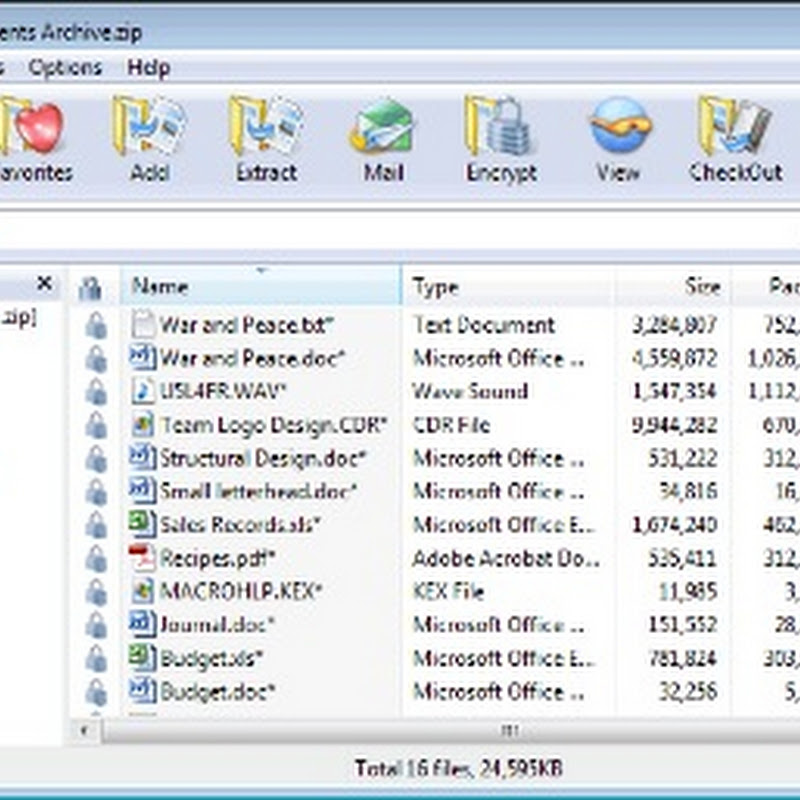The width and height of the screenshot is (800, 800).
Task: Select file Small letterhead.doc
Action: (x=258, y=492)
